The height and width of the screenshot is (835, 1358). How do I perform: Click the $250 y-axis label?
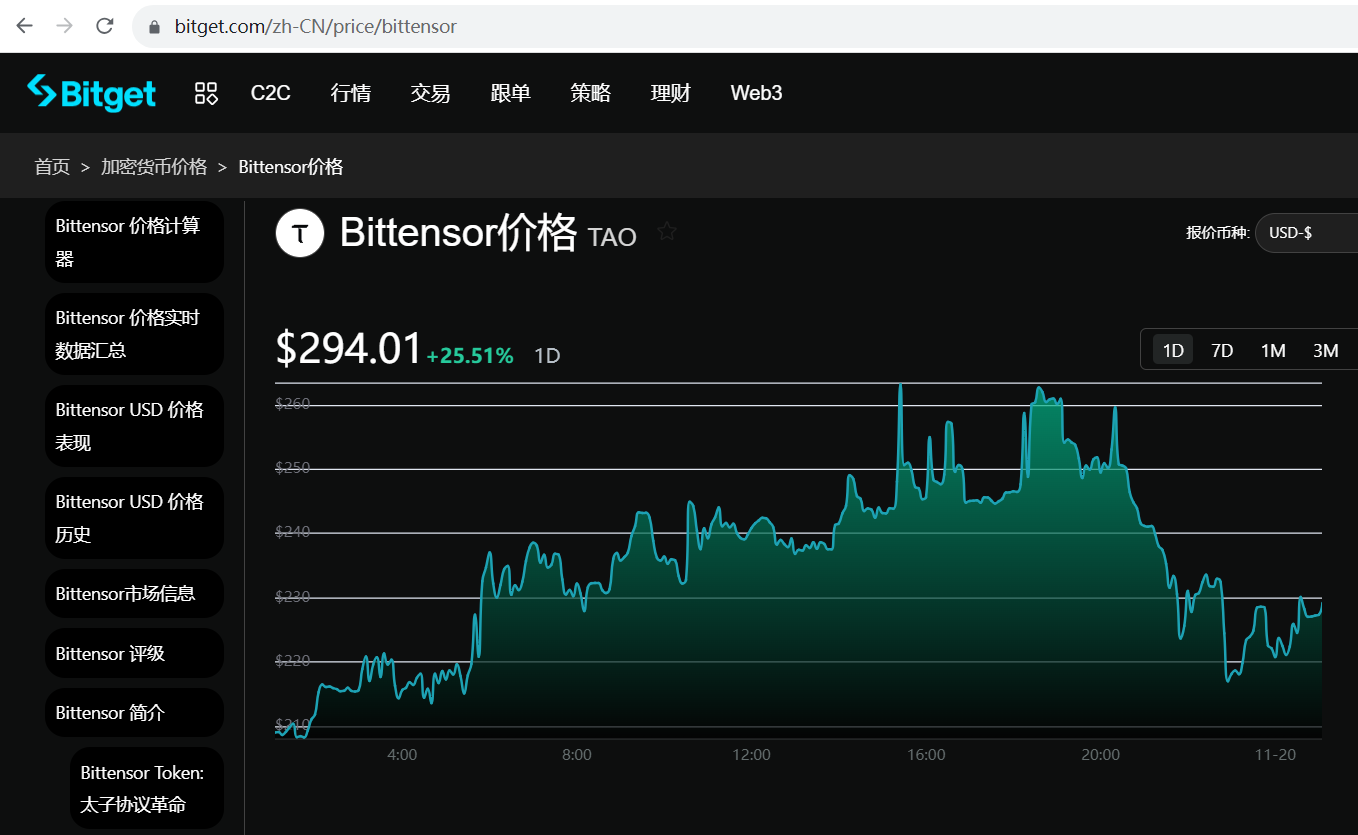click(293, 468)
